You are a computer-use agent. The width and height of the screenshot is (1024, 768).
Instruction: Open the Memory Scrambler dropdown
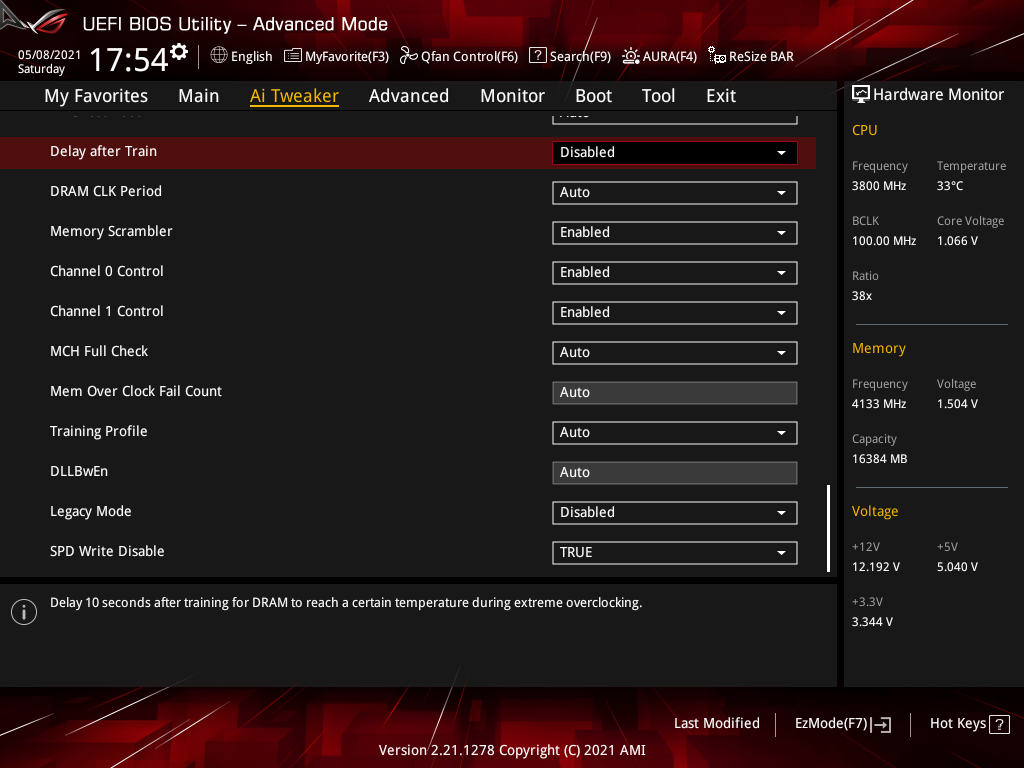point(675,233)
